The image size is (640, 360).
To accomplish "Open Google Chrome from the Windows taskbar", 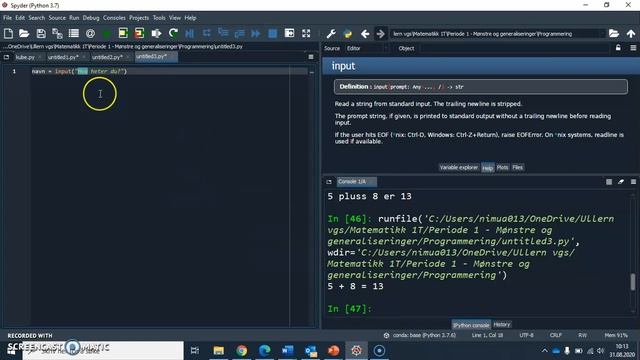I will [x=242, y=350].
